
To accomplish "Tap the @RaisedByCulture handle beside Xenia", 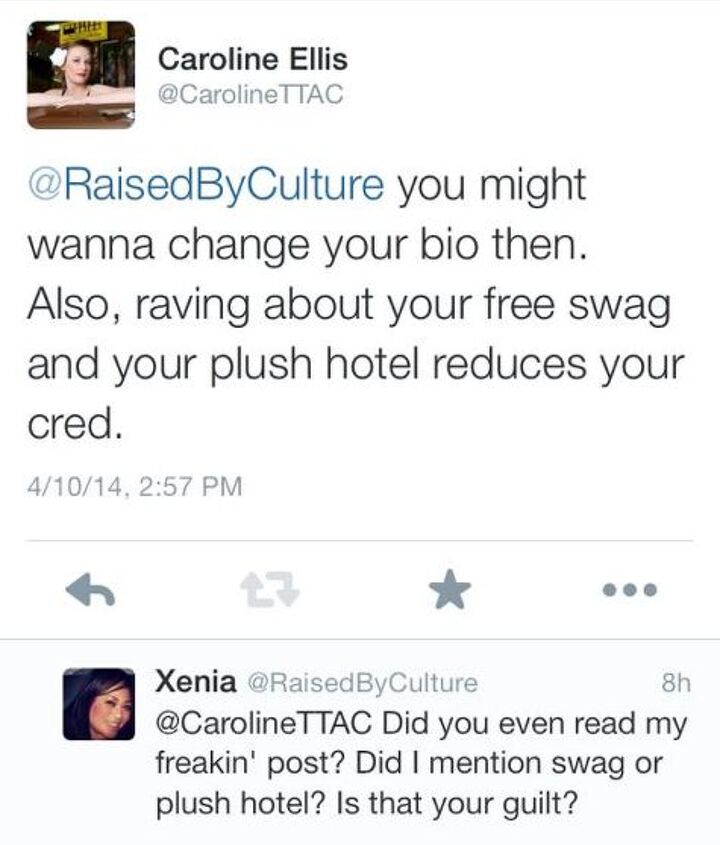I will click(x=361, y=684).
